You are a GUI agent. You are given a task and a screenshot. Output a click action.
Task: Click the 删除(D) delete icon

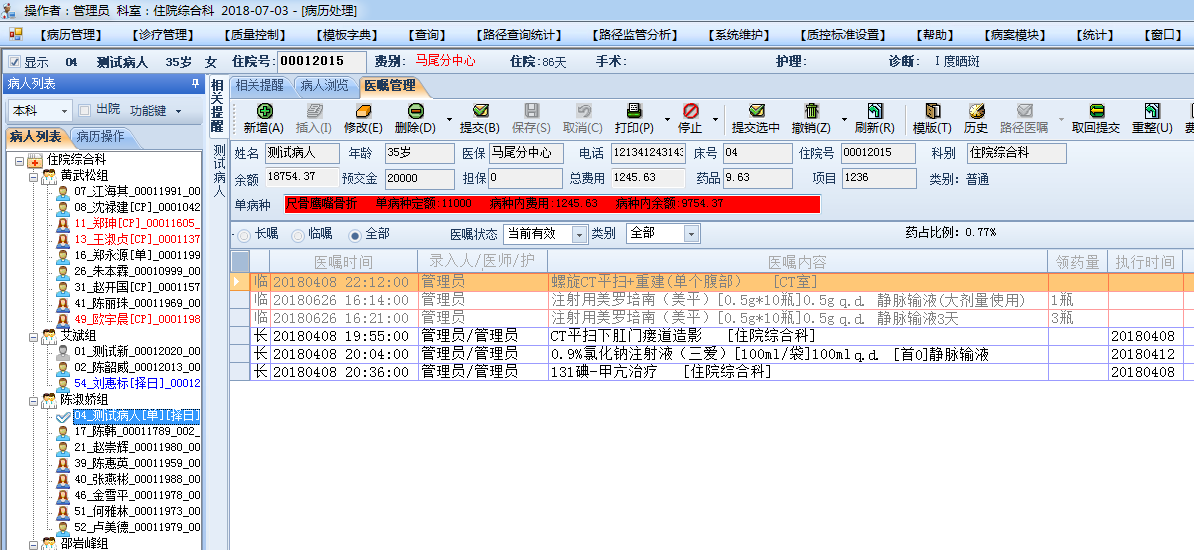tap(415, 111)
